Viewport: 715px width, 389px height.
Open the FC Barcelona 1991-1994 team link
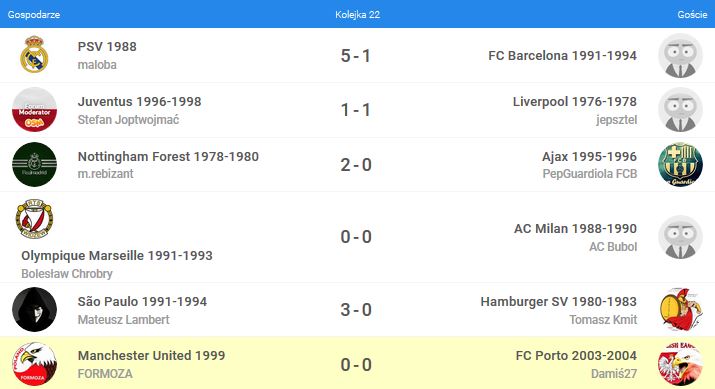click(x=562, y=56)
